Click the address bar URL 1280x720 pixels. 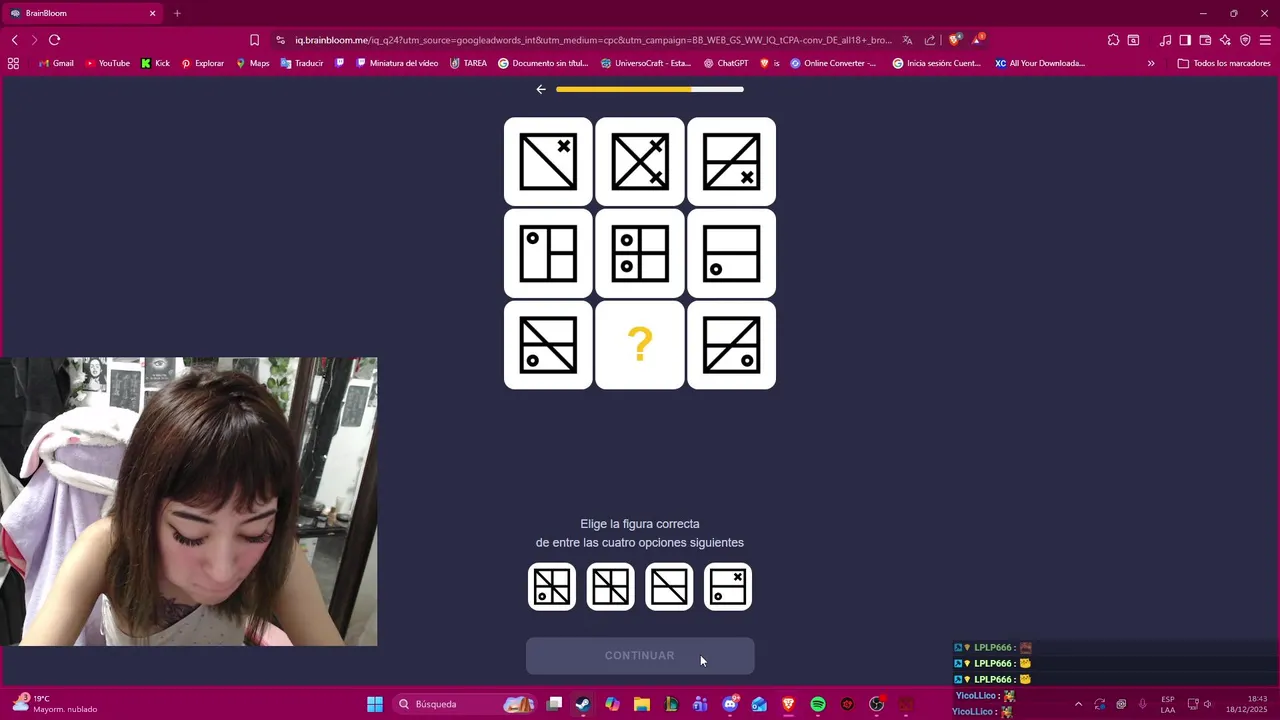tap(592, 40)
